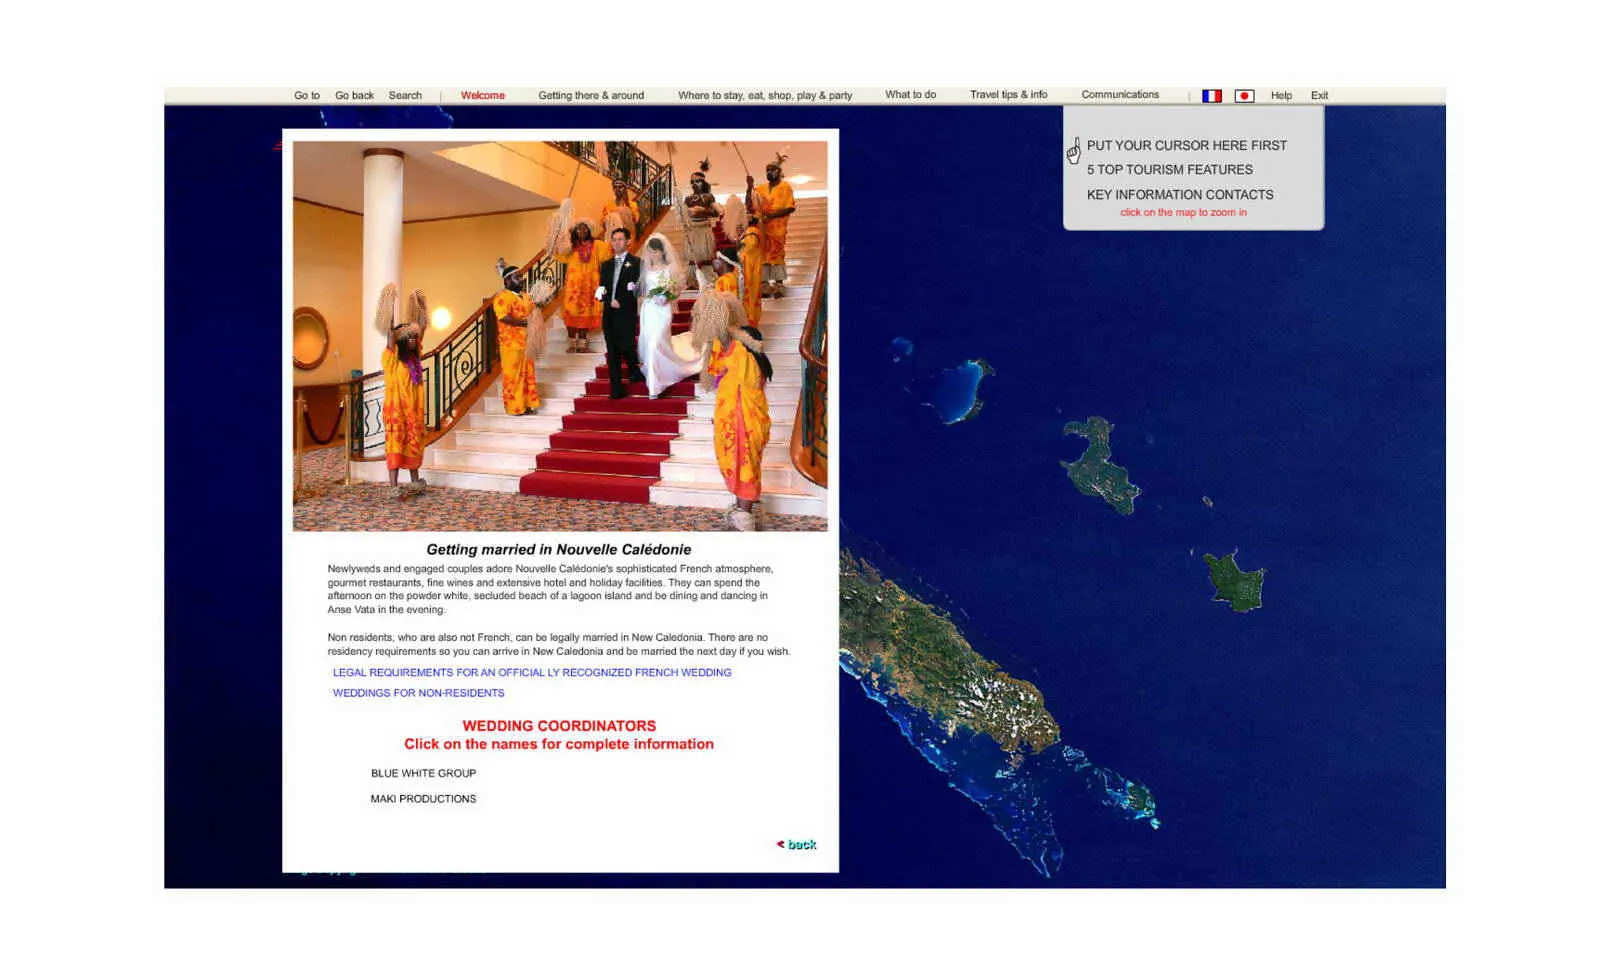Select MAKI PRODUCTIONS wedding coordinator

424,798
